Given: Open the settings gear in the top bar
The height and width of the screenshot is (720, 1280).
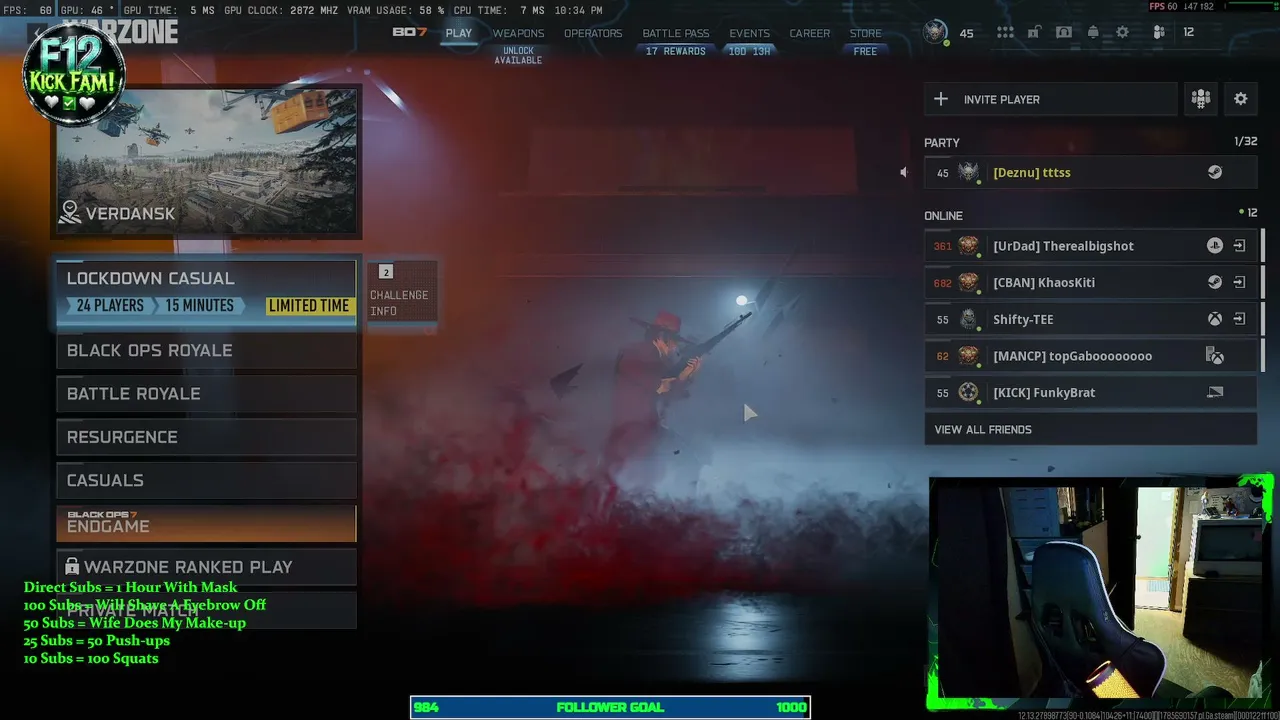Looking at the screenshot, I should tap(1123, 33).
